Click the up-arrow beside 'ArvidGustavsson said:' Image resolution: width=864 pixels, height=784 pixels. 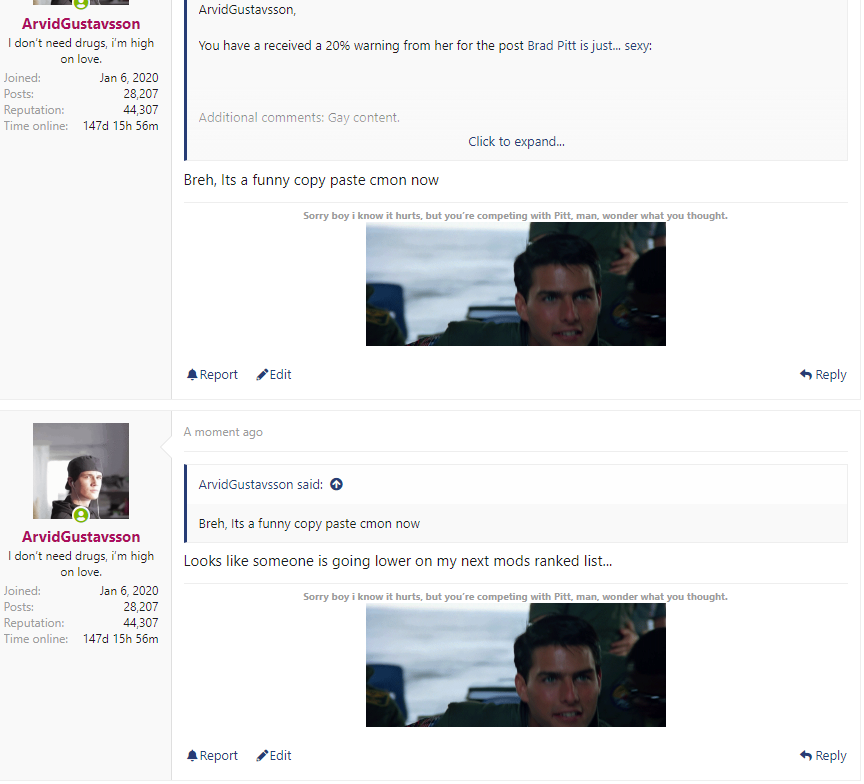(x=336, y=485)
